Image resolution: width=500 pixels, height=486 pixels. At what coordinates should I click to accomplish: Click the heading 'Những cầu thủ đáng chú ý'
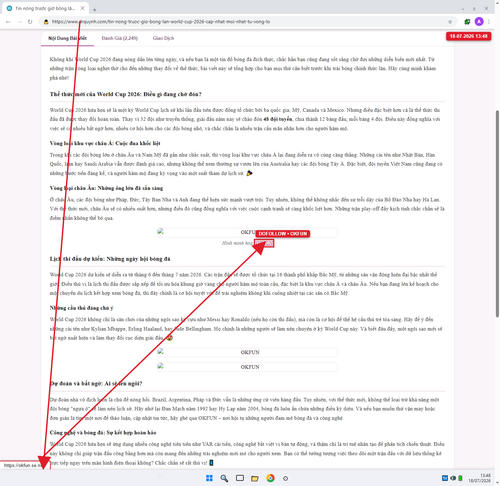click(x=81, y=308)
